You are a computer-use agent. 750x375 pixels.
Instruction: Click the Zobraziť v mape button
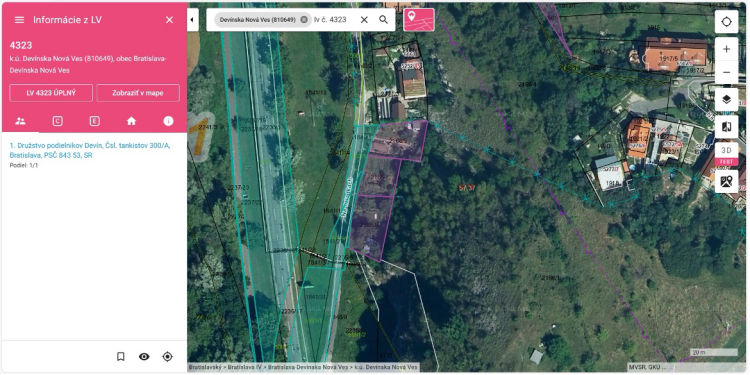[138, 93]
